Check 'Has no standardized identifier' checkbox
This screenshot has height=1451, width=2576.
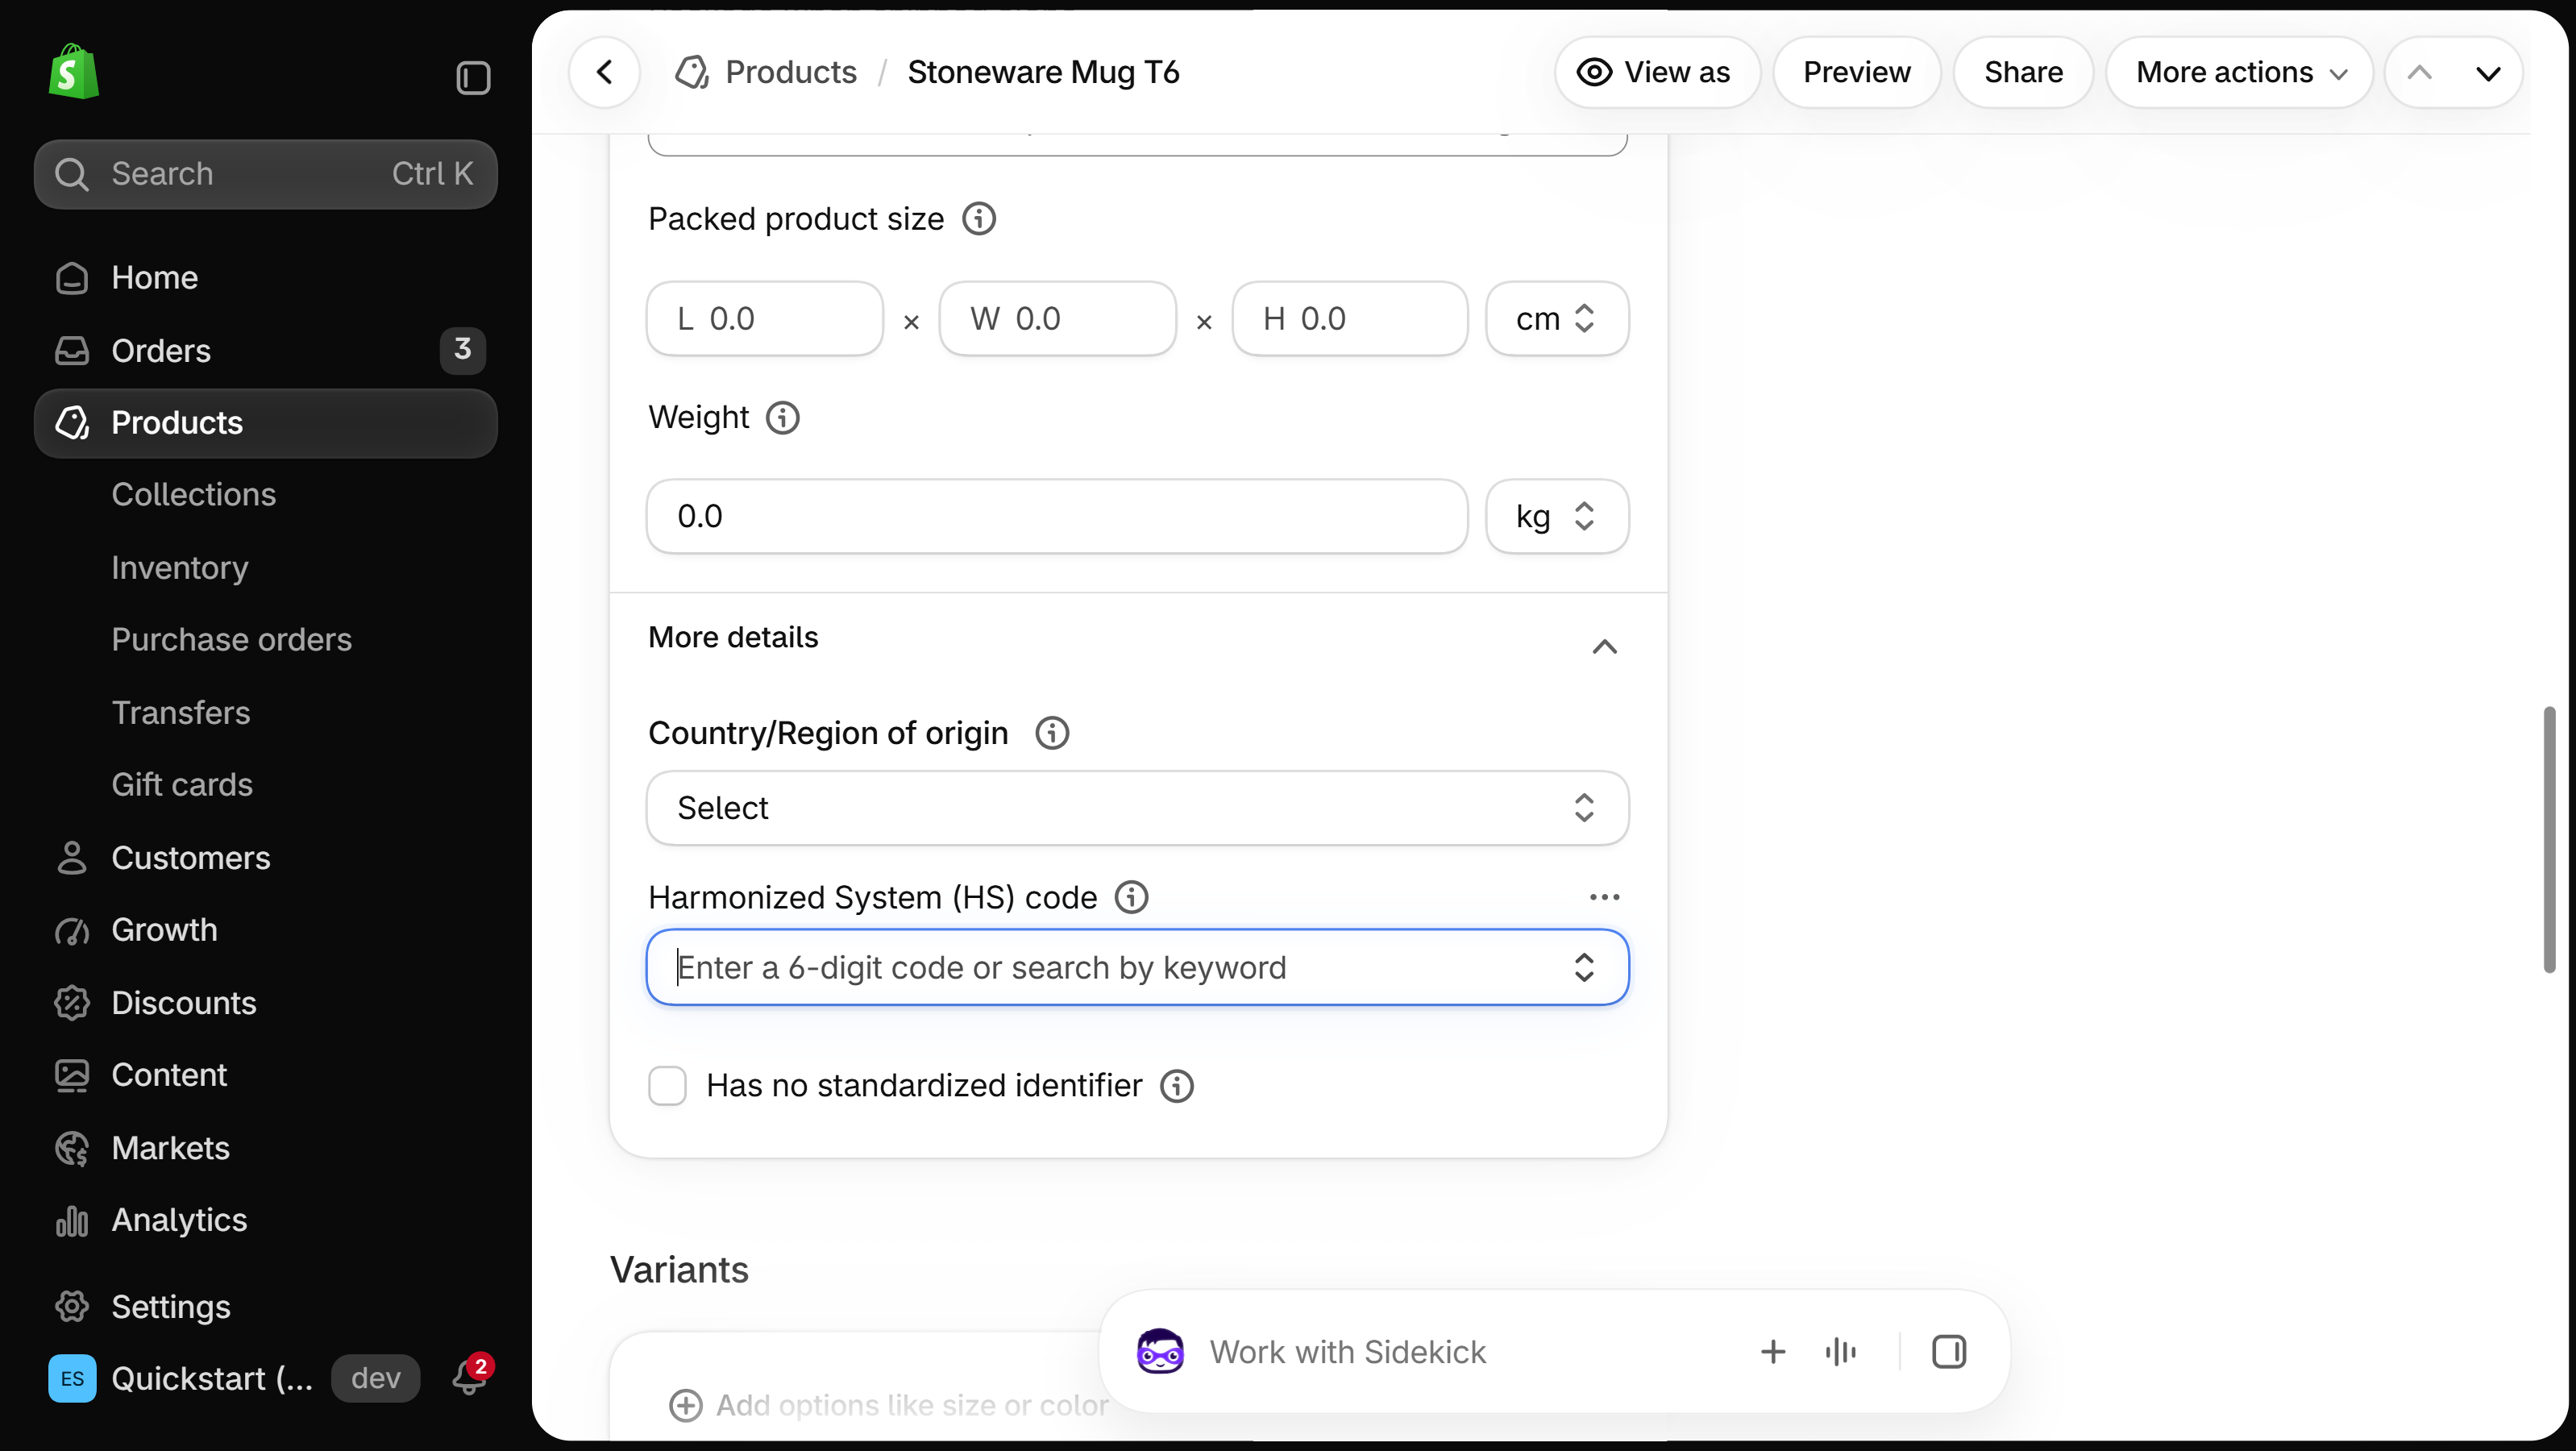[x=667, y=1085]
